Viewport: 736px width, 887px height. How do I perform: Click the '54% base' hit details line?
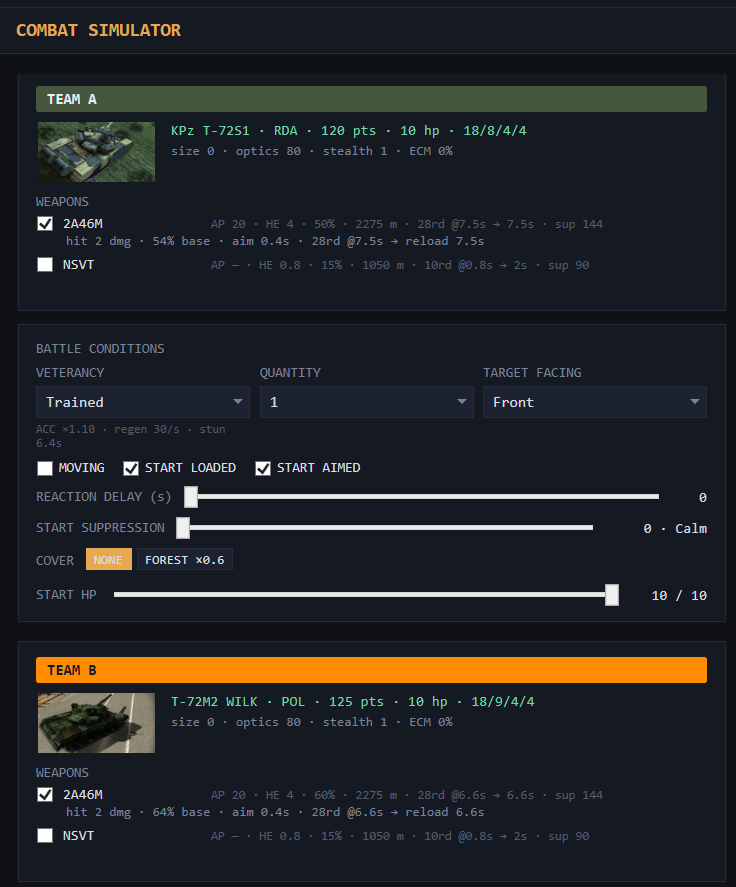tap(275, 241)
